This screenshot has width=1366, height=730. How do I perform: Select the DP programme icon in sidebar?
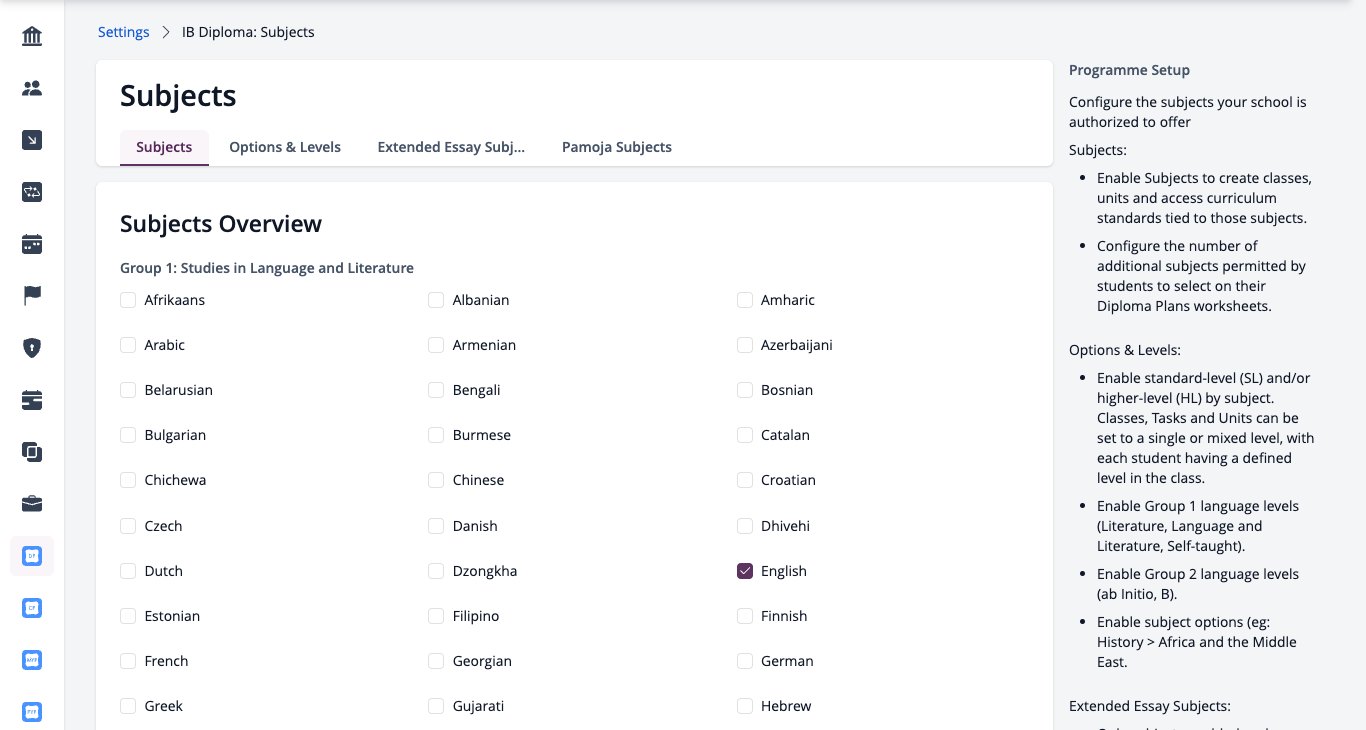[32, 556]
